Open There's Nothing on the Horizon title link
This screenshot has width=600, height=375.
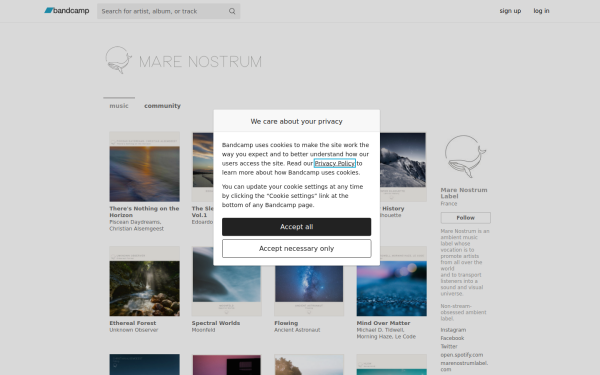click(x=144, y=212)
